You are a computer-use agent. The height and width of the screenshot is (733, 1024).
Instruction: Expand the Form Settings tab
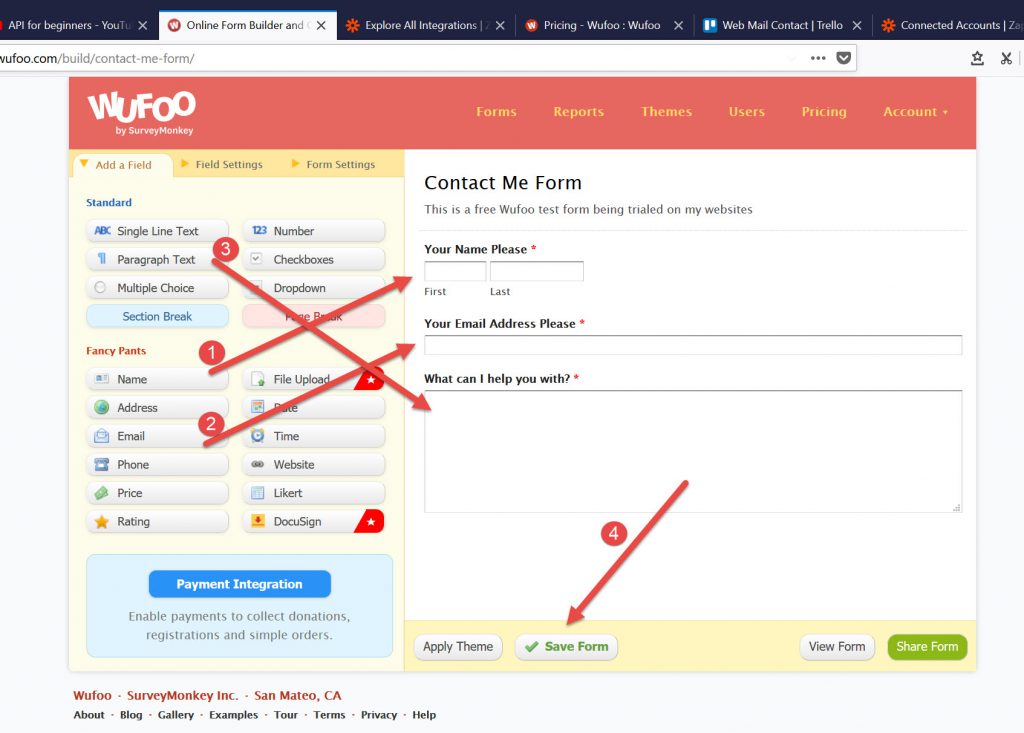[x=340, y=165]
